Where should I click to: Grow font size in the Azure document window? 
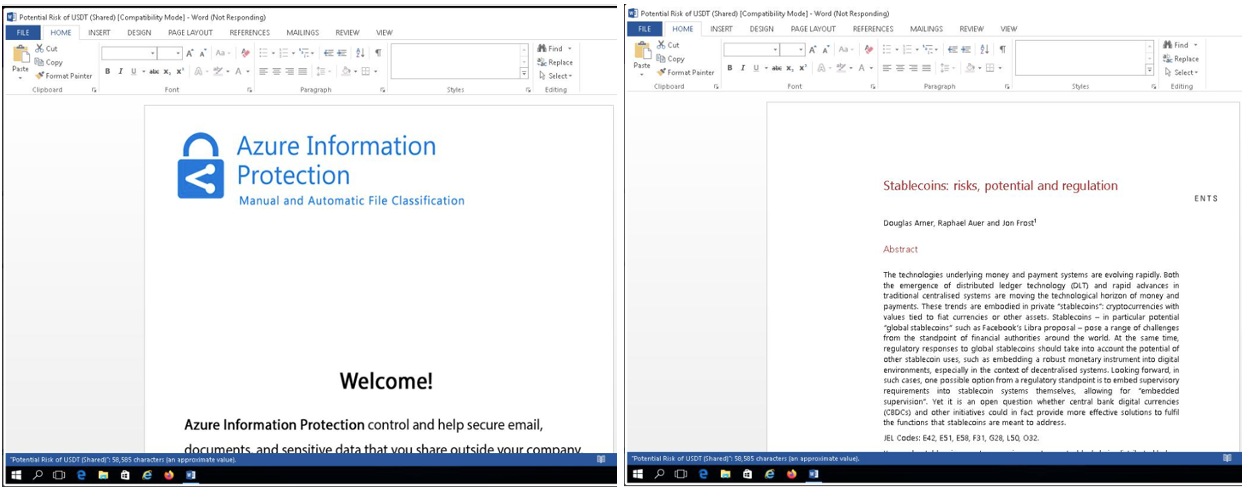190,53
